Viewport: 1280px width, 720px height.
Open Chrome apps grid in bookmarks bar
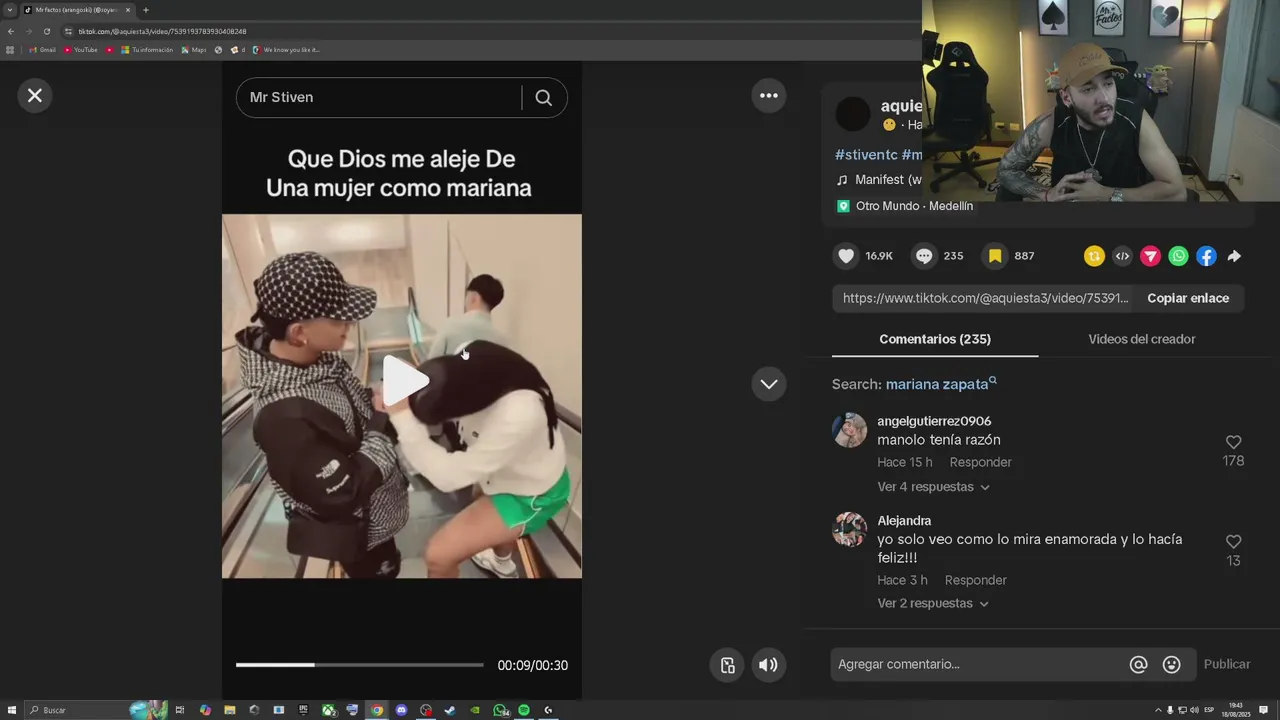(10, 50)
